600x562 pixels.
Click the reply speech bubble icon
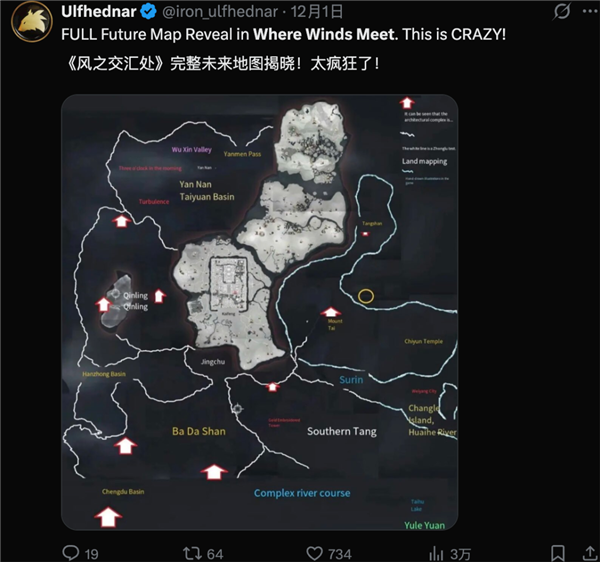(71, 552)
